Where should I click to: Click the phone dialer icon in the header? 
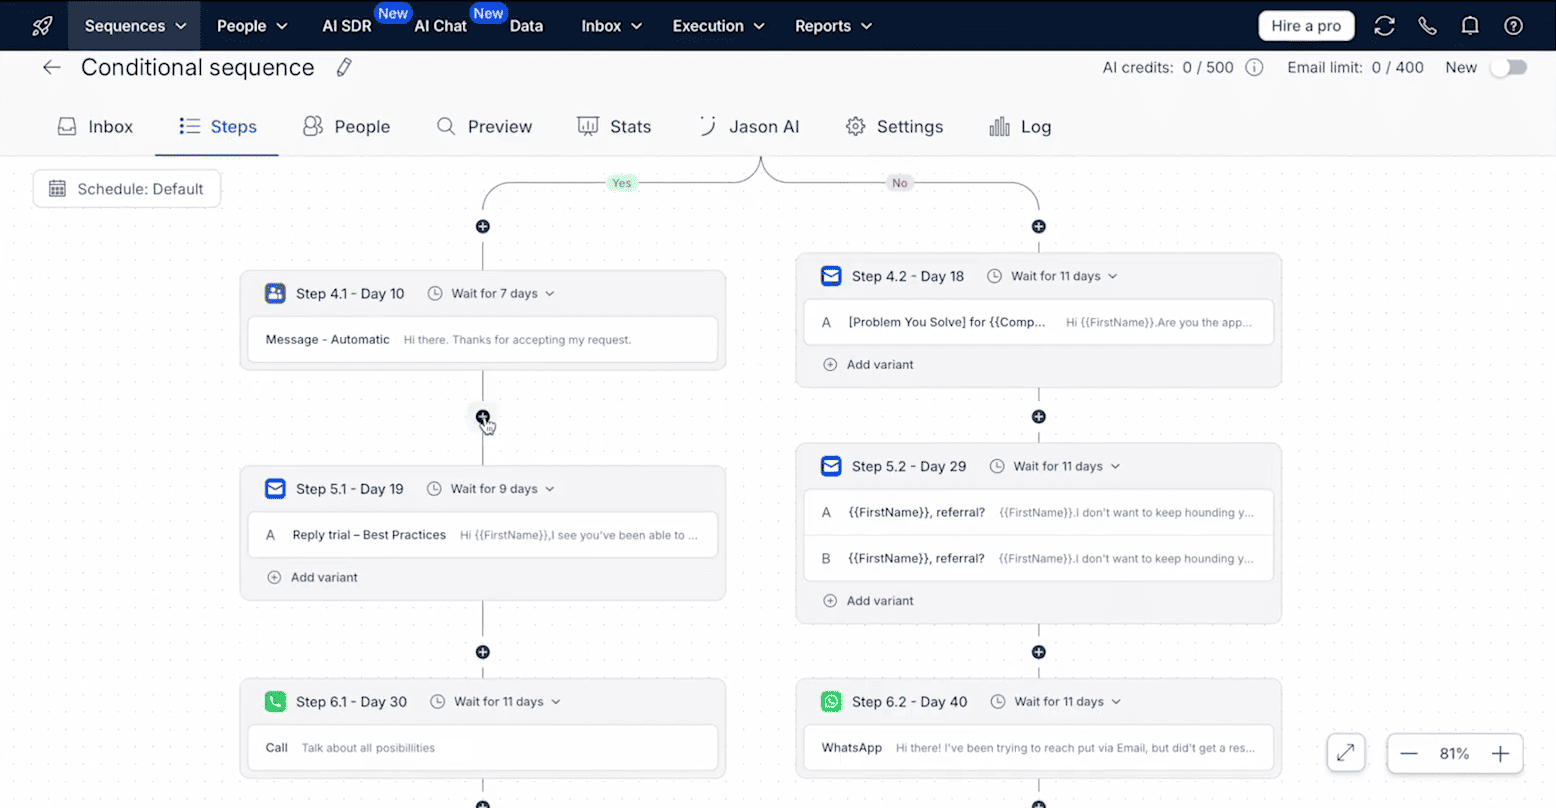pyautogui.click(x=1427, y=25)
